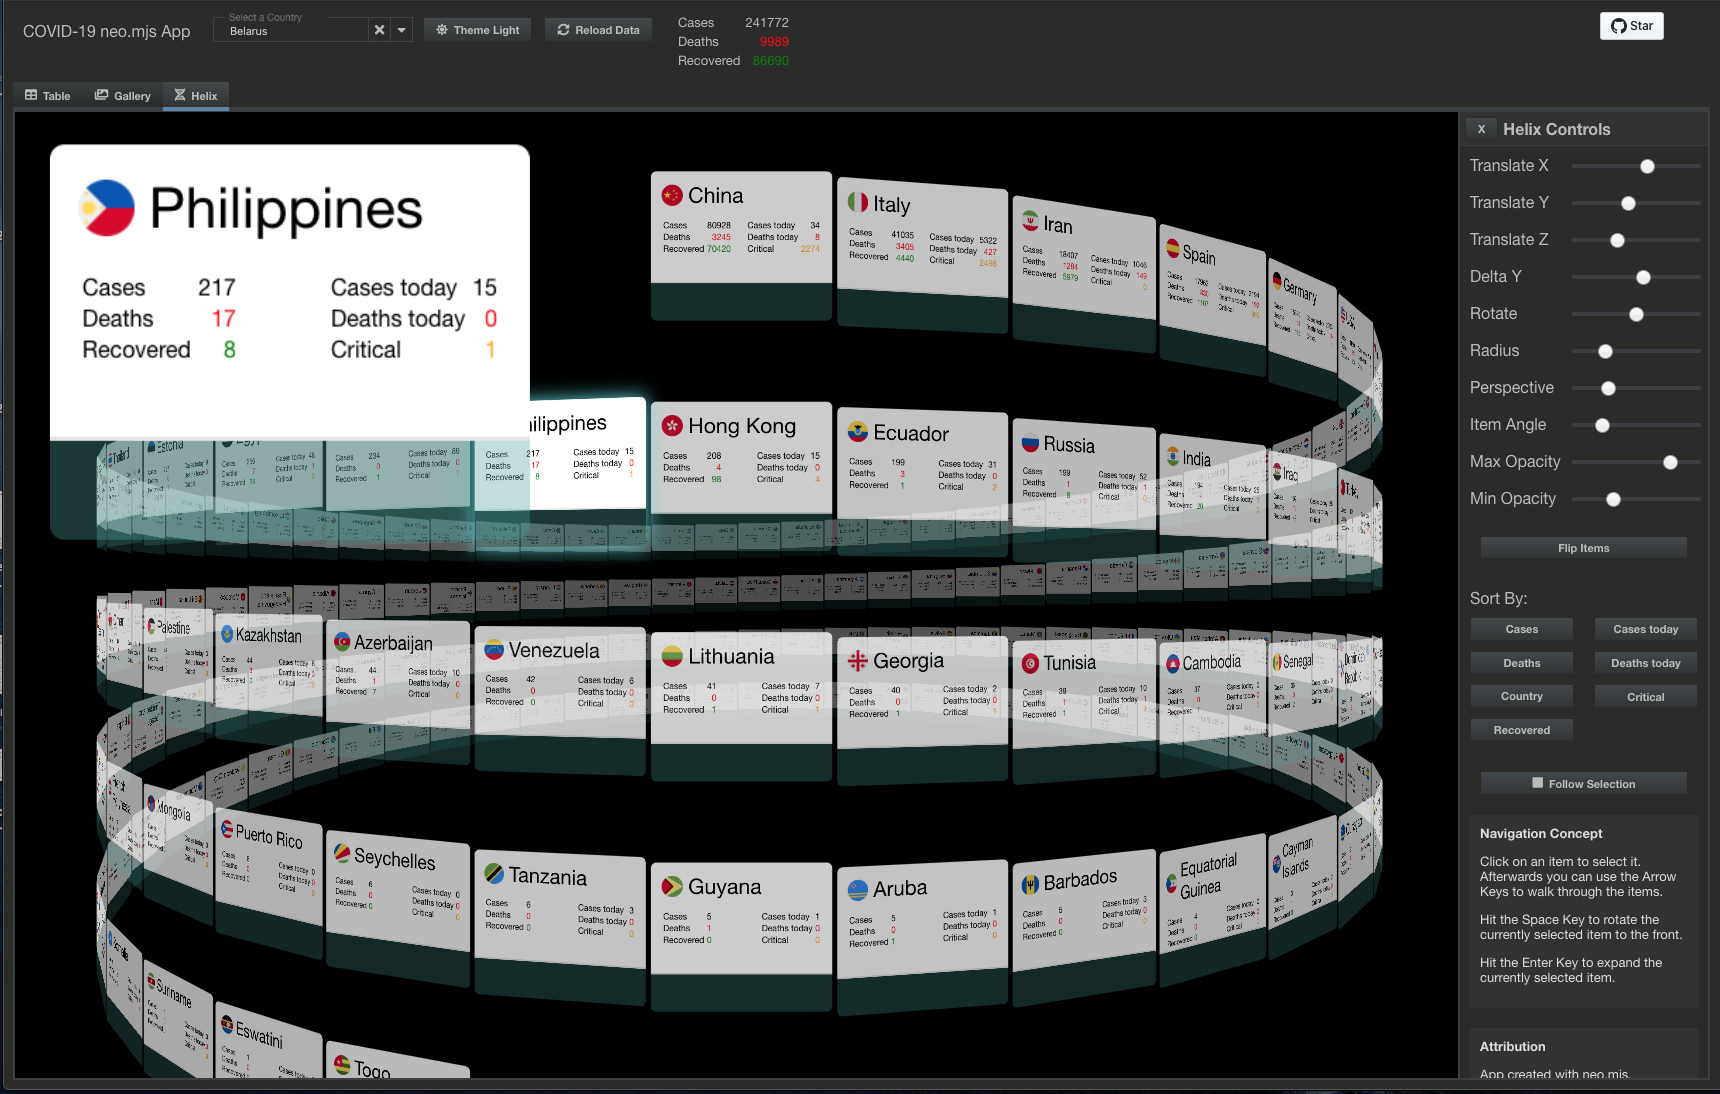Toggle Follow Selection checkbox
This screenshot has height=1094, width=1720.
1538,783
